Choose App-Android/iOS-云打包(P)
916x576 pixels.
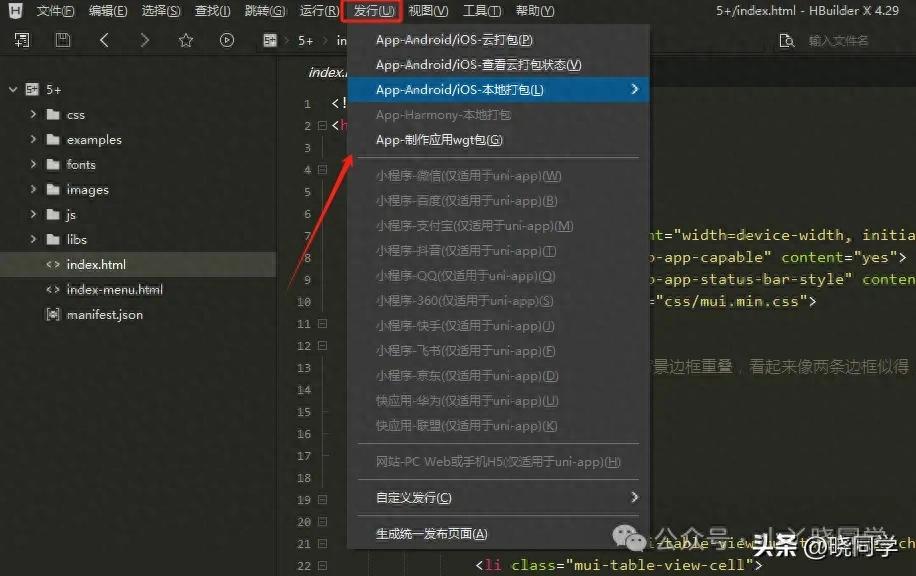click(498, 40)
